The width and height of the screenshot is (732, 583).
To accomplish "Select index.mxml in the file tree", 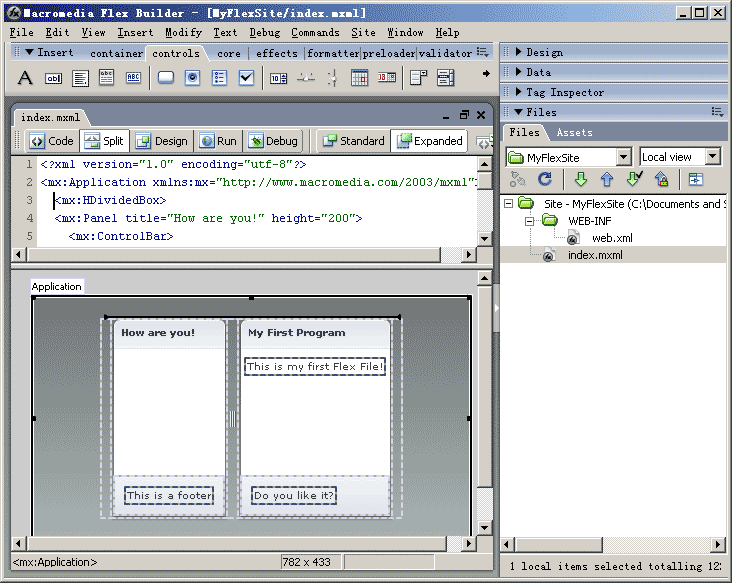I will pyautogui.click(x=595, y=255).
